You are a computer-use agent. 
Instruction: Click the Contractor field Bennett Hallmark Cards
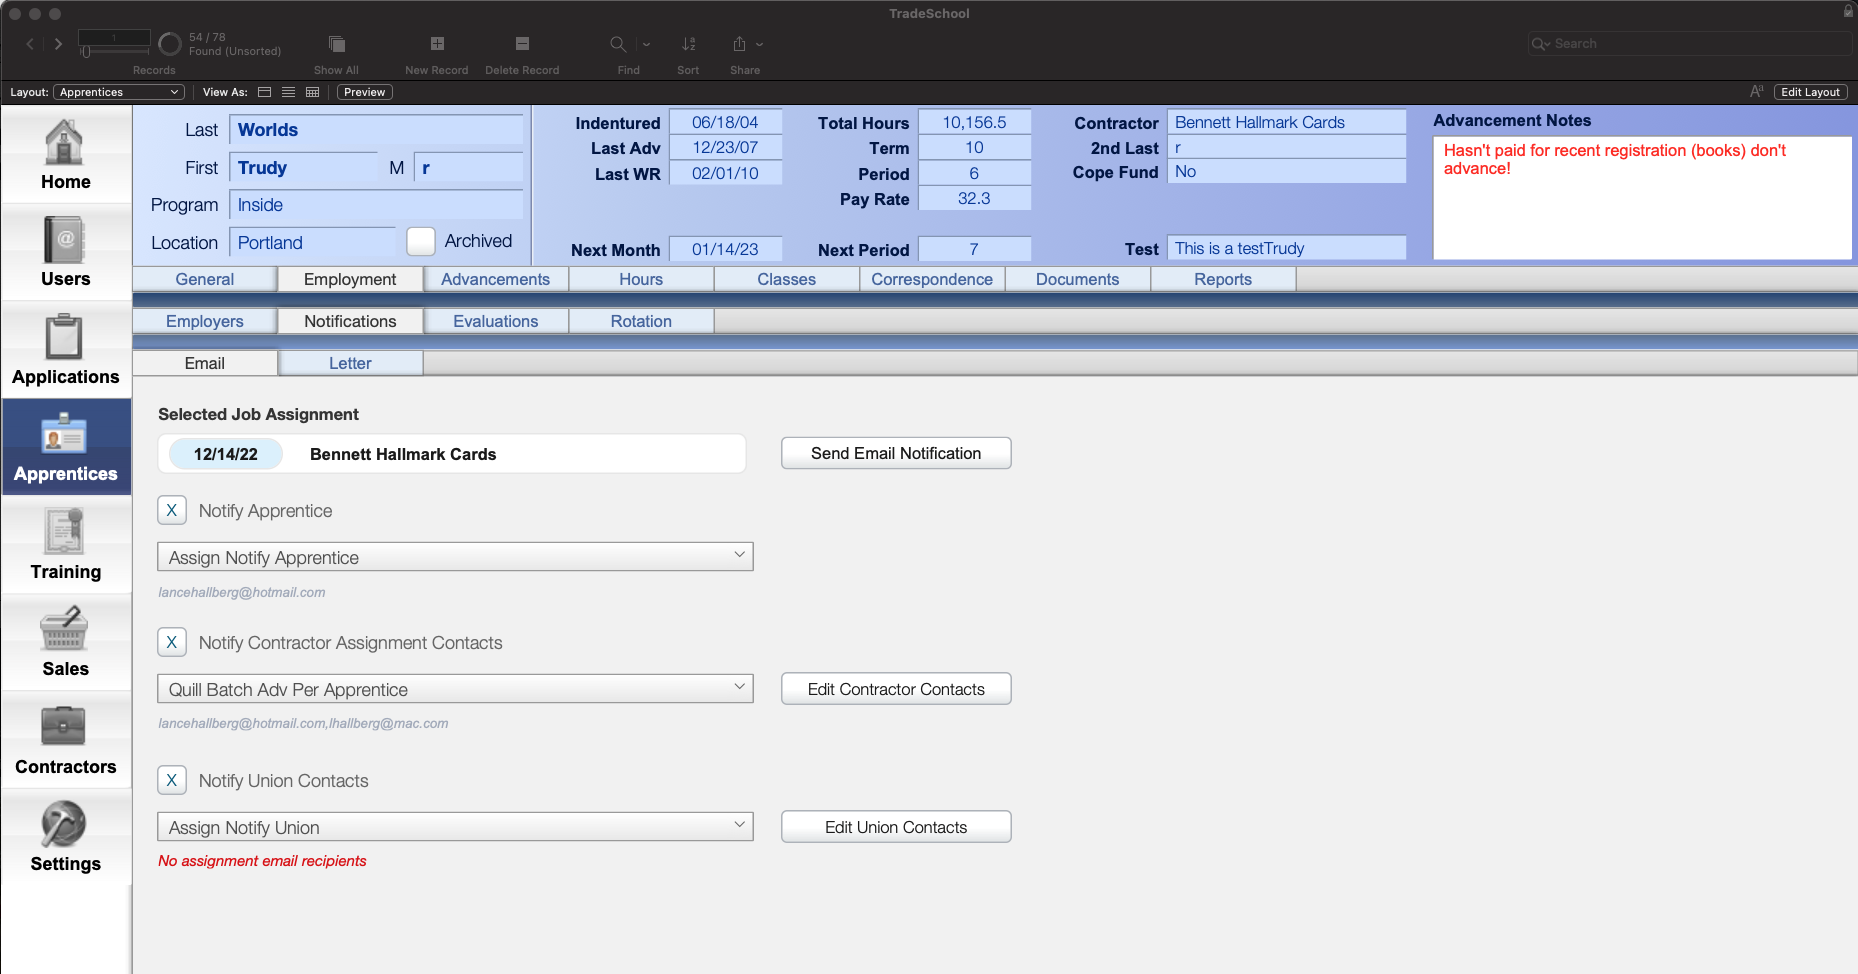pyautogui.click(x=1286, y=122)
